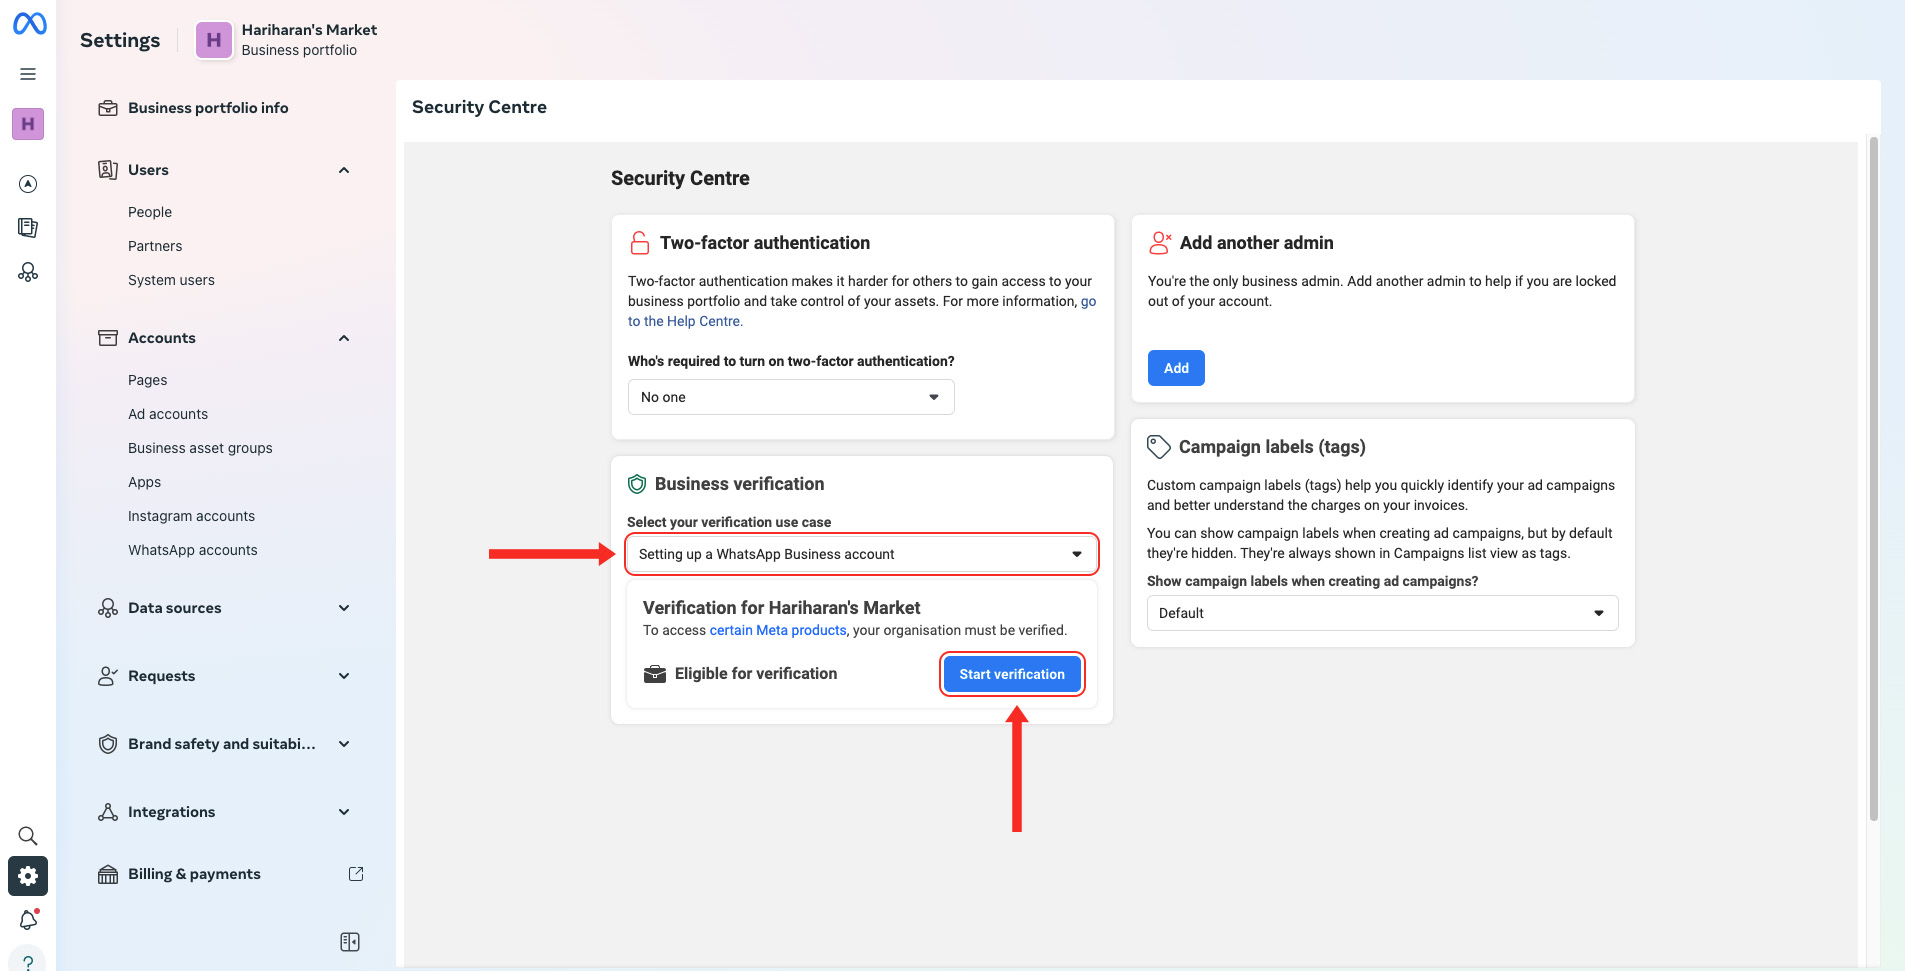Click the Hariharan's Market avatar in header
Viewport: 1905px width, 971px height.
(213, 40)
